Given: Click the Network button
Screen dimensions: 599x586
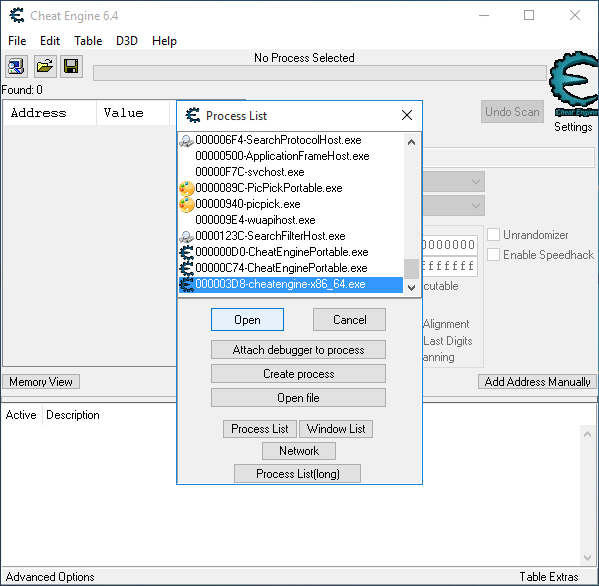Looking at the screenshot, I should (299, 451).
